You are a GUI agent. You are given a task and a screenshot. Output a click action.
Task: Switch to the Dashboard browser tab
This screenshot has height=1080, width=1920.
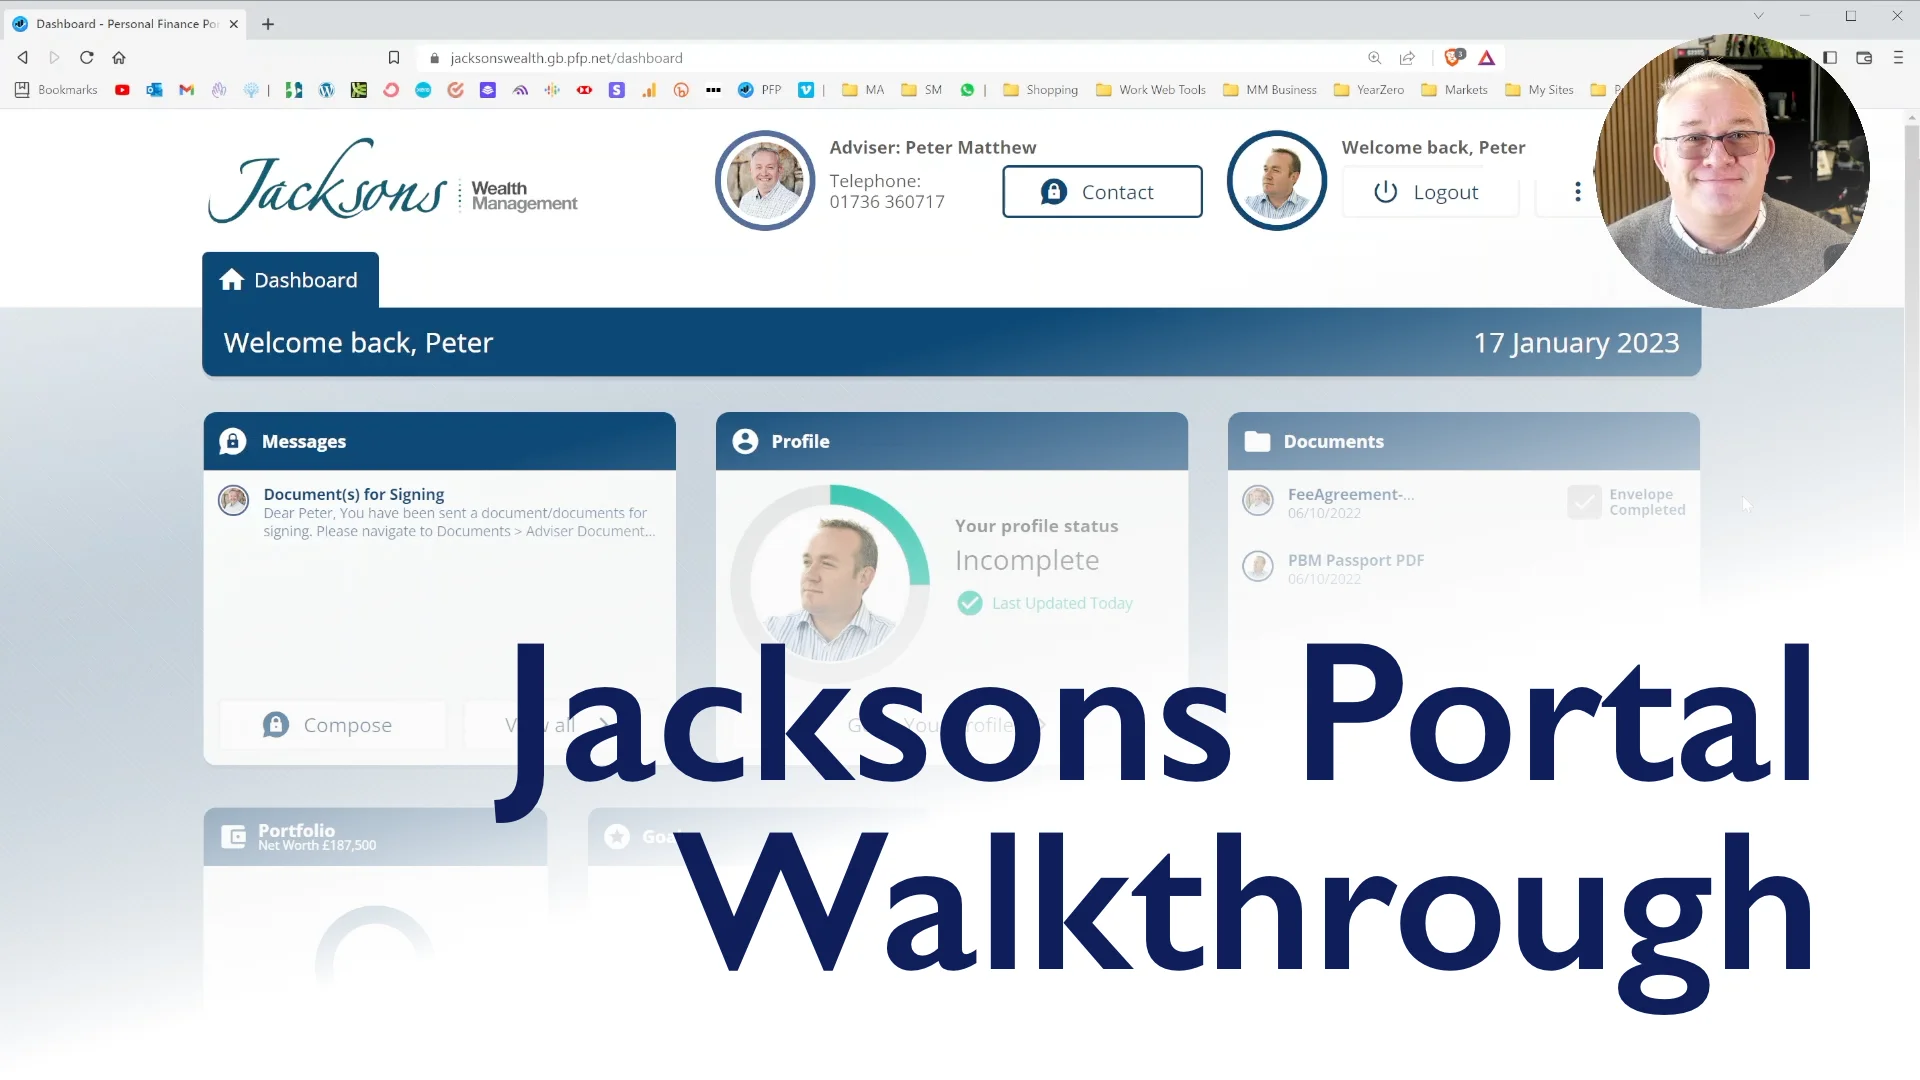coord(125,24)
